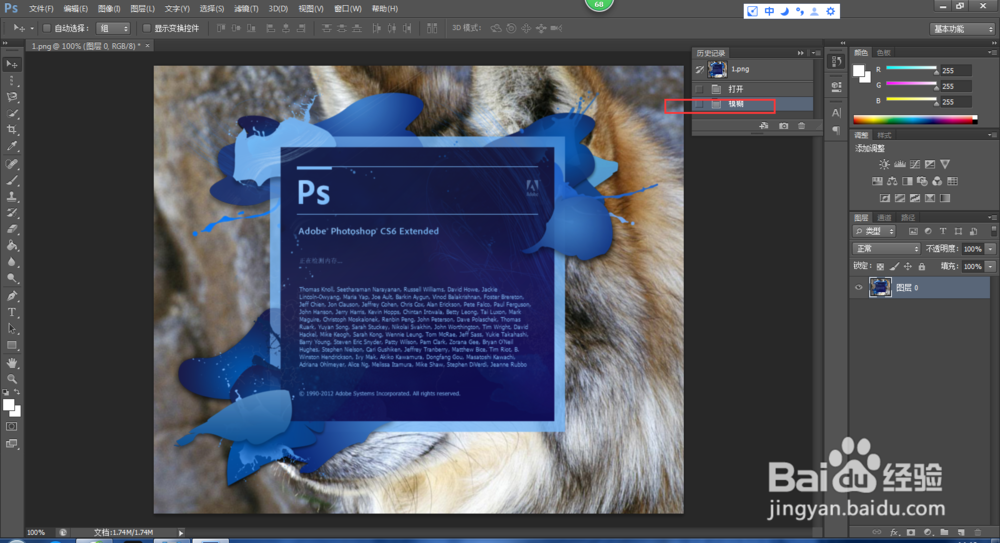Set history brush source on 1.png snapshot

[700, 69]
